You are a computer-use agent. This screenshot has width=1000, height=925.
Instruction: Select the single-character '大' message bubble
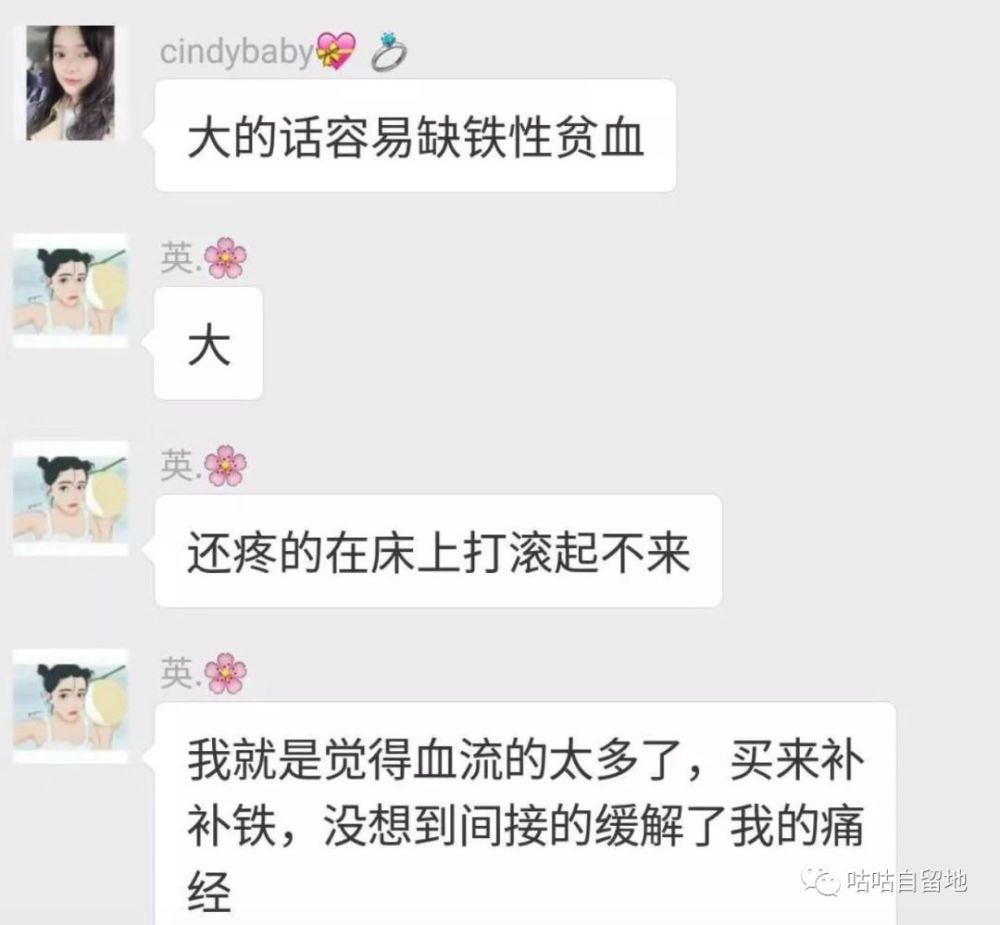(209, 343)
